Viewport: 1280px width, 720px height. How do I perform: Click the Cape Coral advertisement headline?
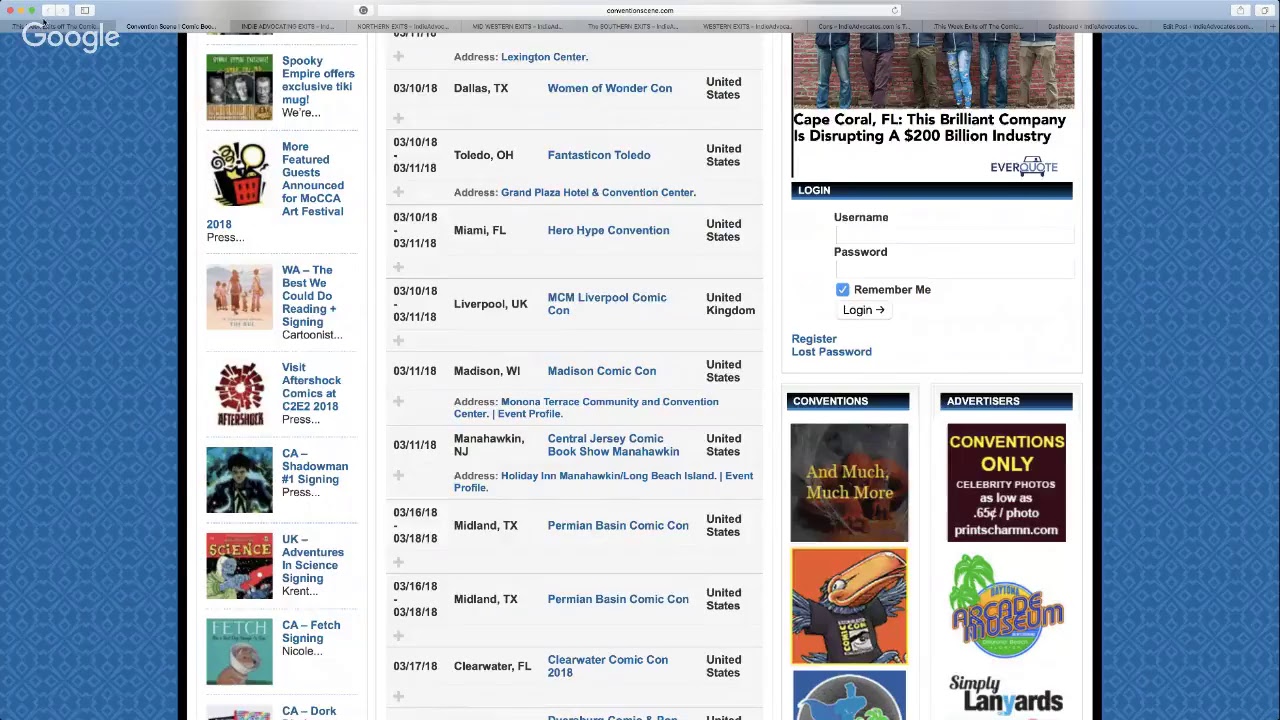click(929, 128)
